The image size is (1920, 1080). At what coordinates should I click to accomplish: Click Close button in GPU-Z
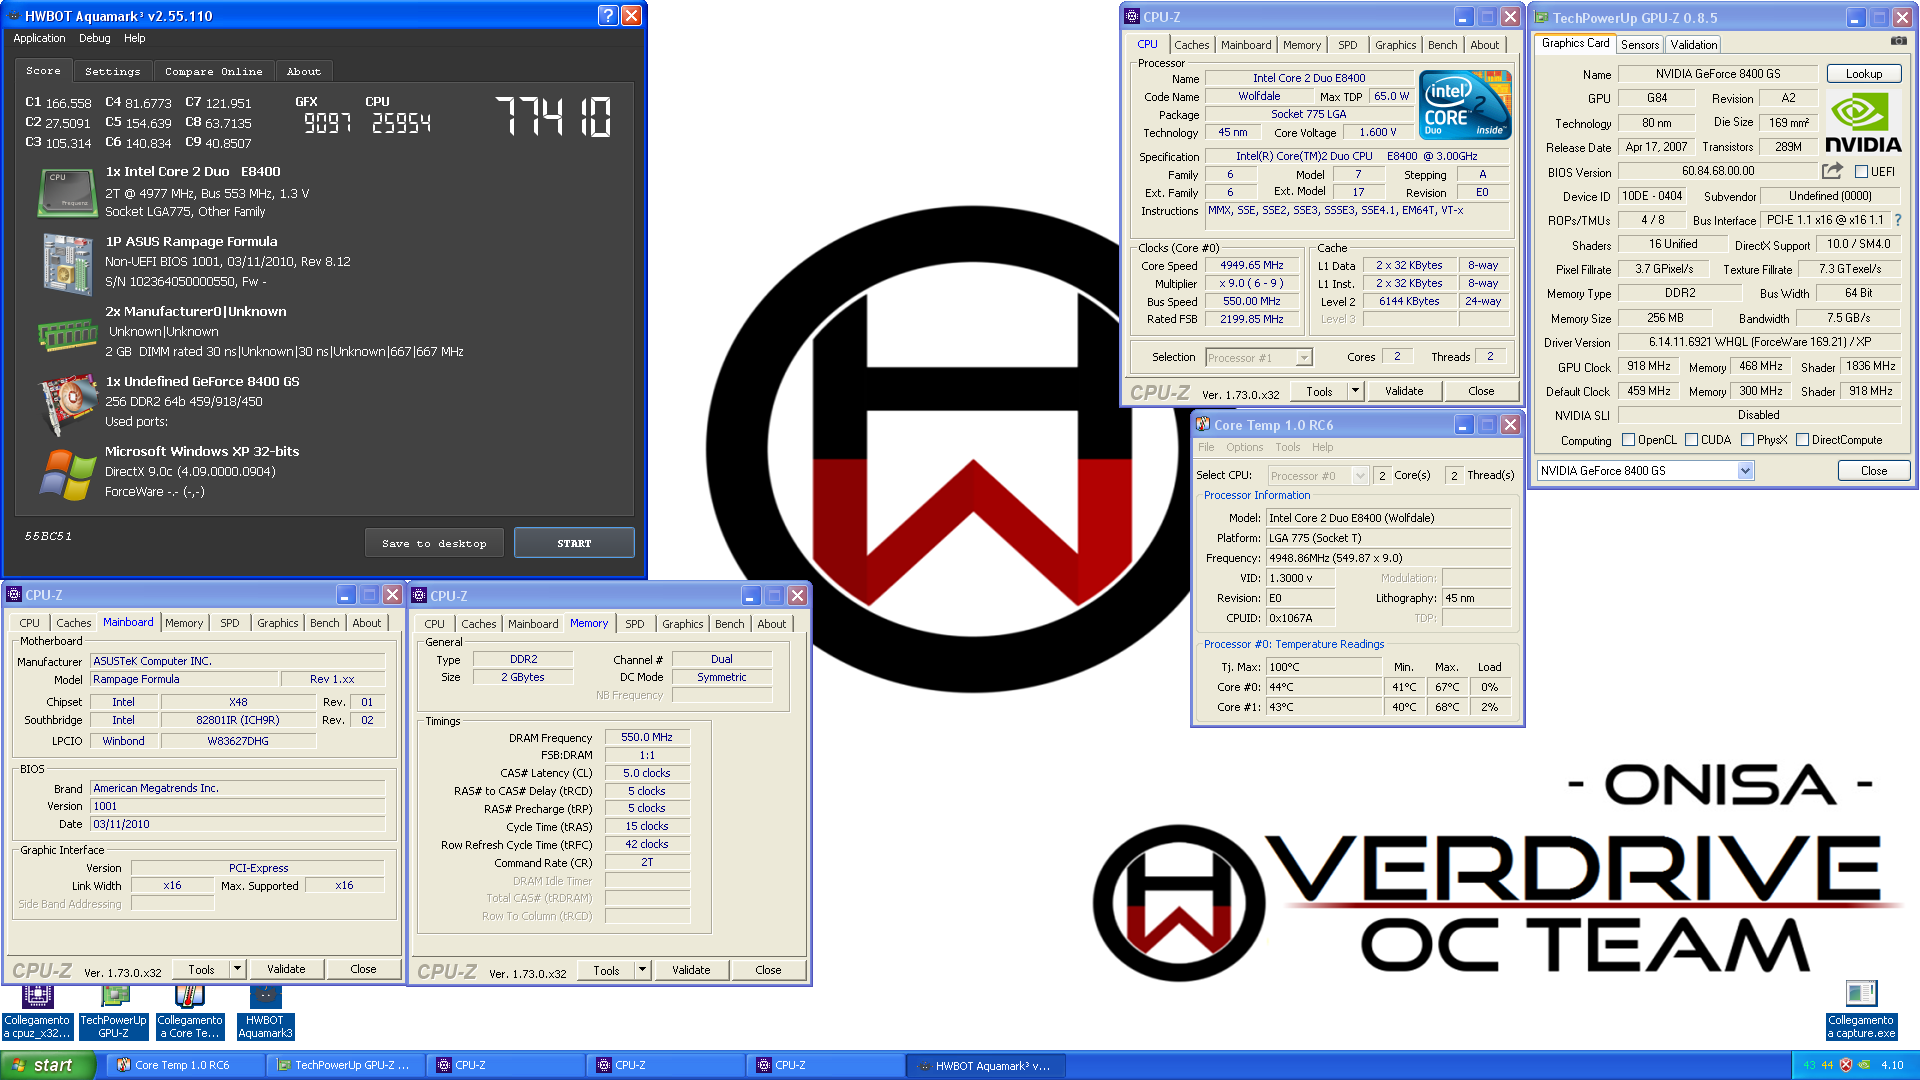1874,471
